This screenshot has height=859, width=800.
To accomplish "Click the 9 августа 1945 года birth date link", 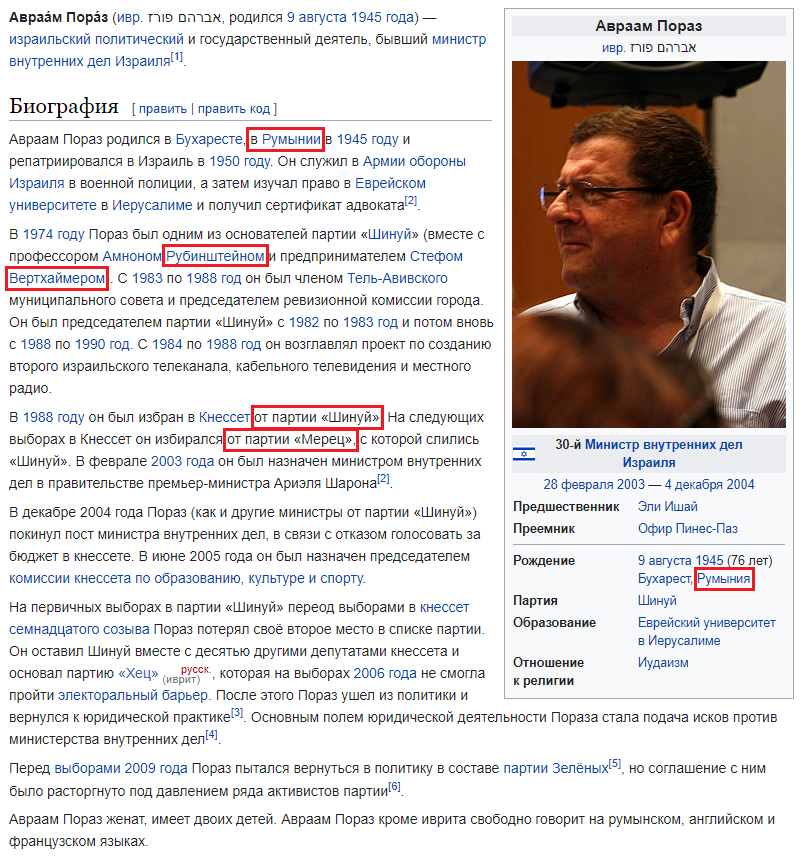I will [x=350, y=17].
